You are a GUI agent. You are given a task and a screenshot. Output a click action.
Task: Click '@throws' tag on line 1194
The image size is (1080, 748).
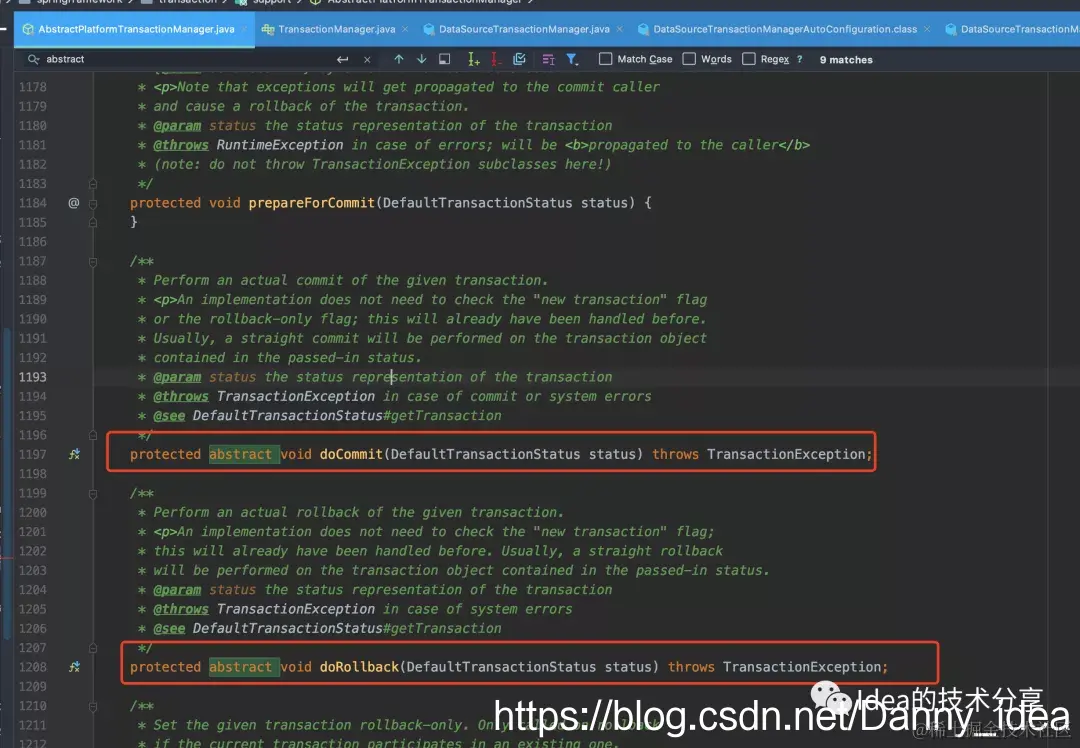(180, 396)
